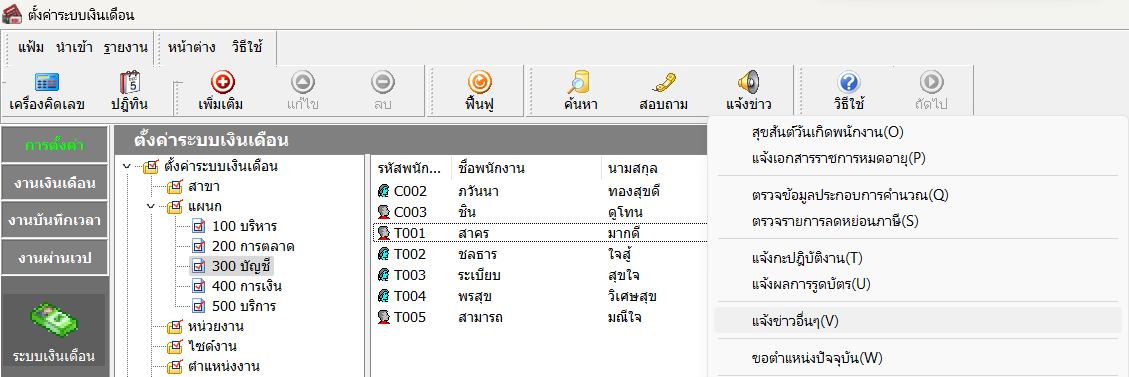
Task: Select employee name พรสุข
Action: pos(475,296)
